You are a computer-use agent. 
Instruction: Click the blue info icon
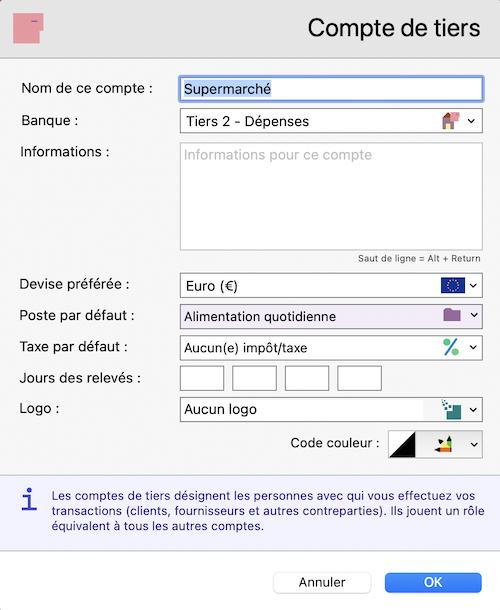[x=29, y=499]
